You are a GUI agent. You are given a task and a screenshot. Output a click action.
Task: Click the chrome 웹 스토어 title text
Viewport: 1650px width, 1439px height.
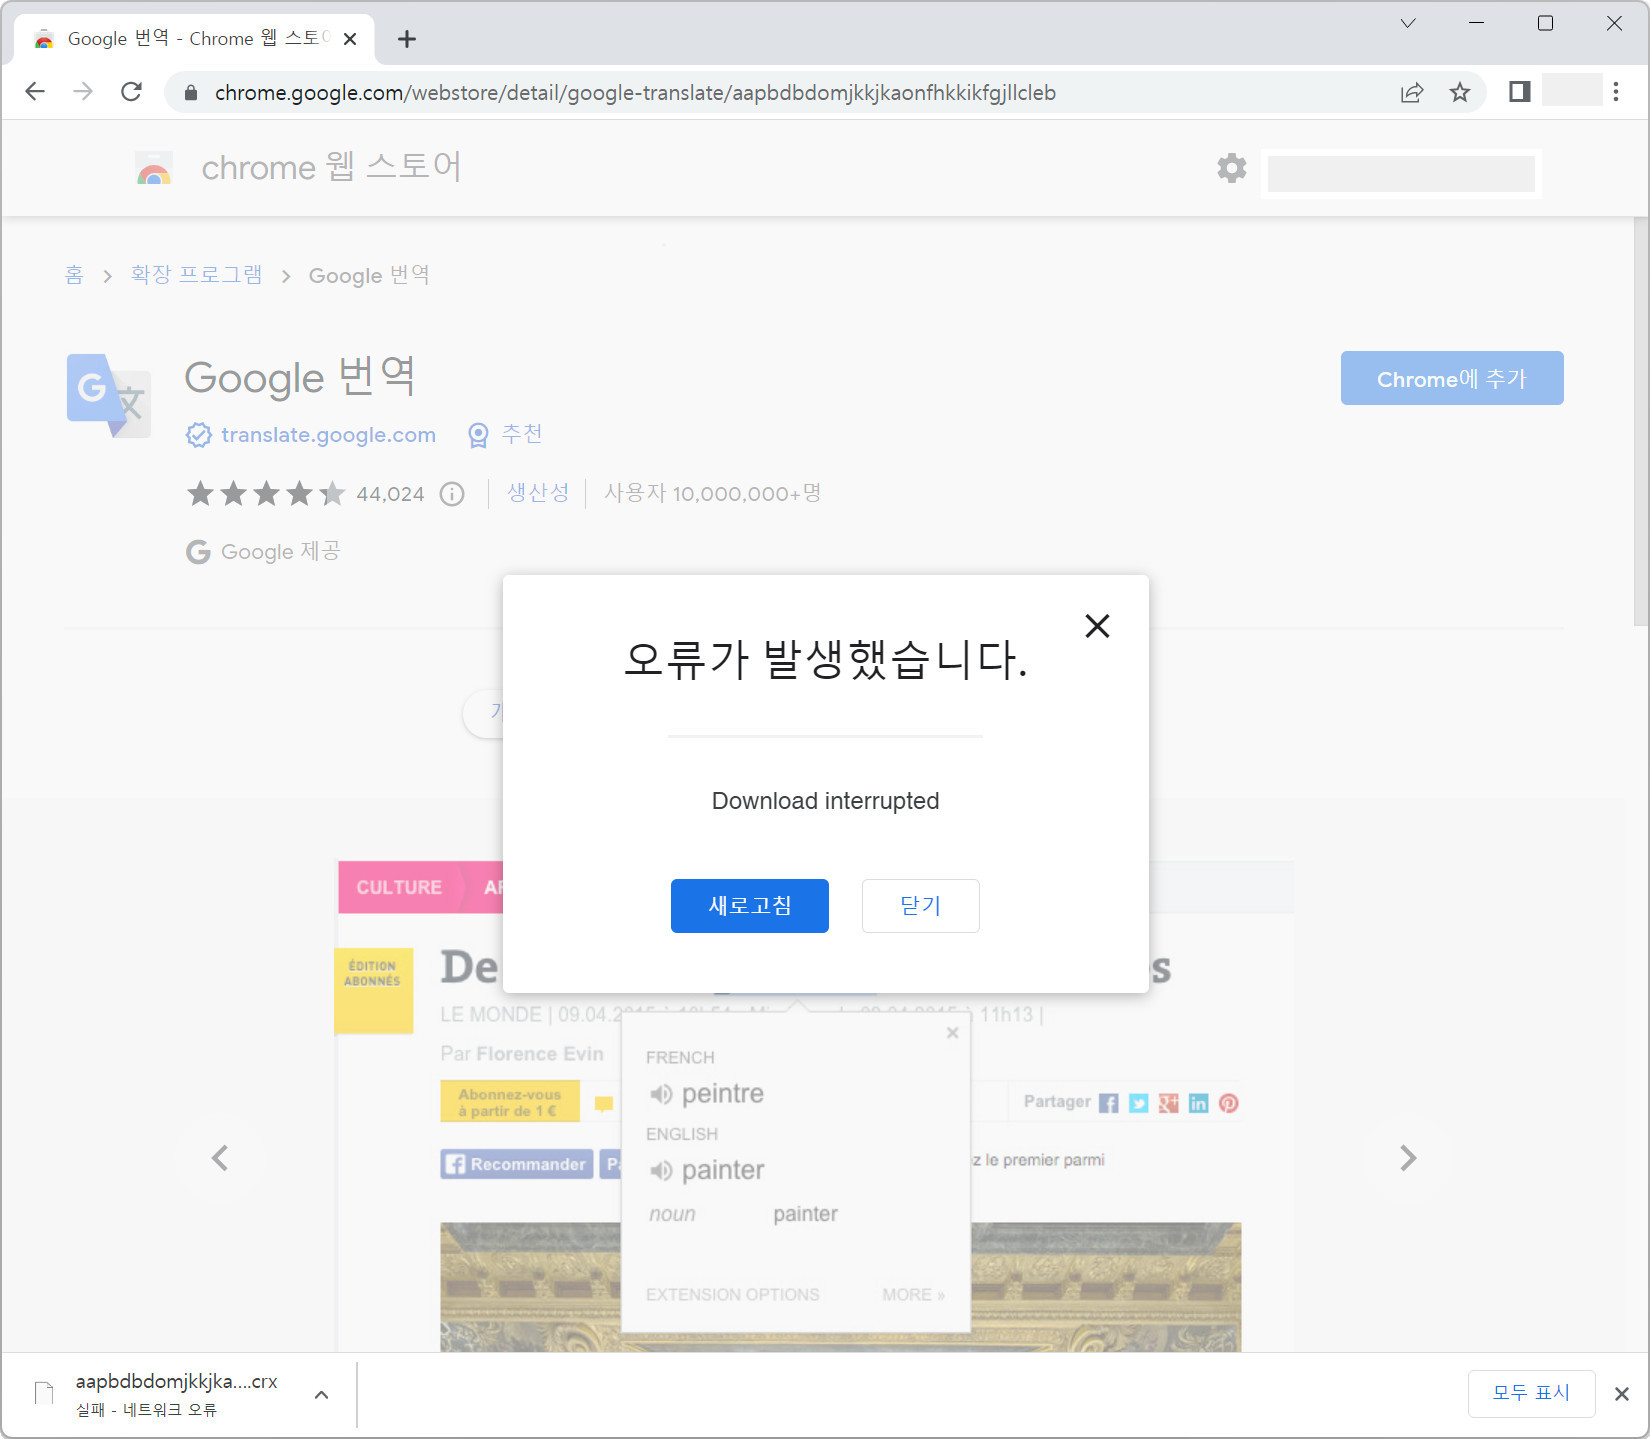(x=331, y=167)
